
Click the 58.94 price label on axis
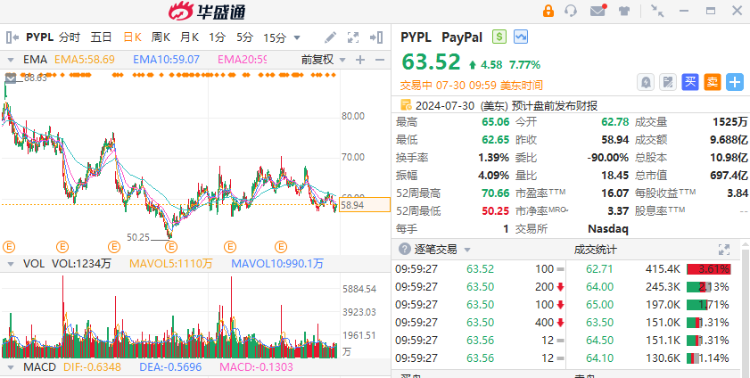364,205
